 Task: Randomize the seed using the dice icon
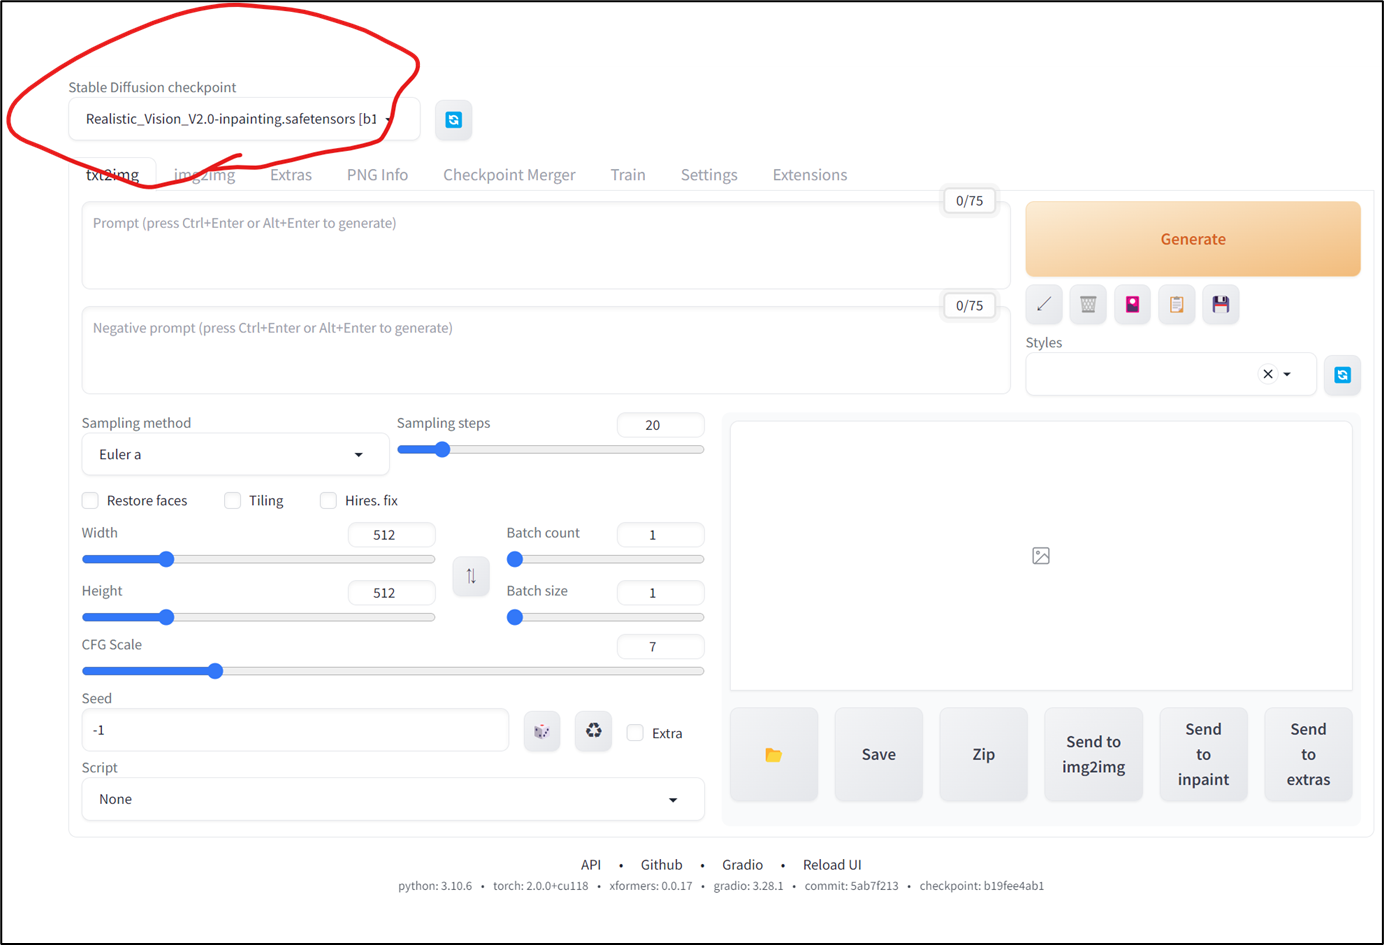pos(542,730)
